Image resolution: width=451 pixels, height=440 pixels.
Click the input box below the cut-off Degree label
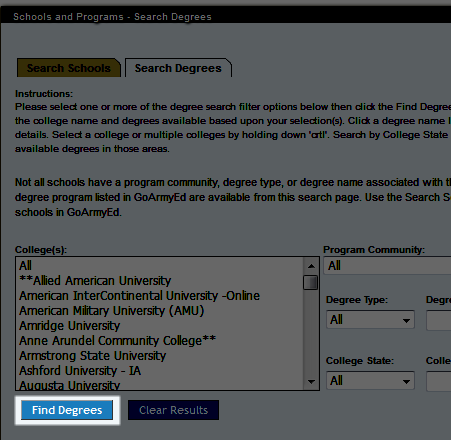[439, 320]
